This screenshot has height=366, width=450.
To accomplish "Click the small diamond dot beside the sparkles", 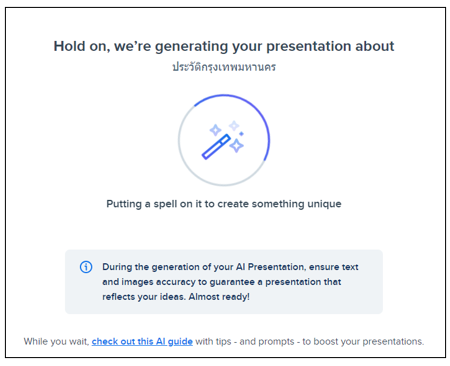I will point(242,134).
